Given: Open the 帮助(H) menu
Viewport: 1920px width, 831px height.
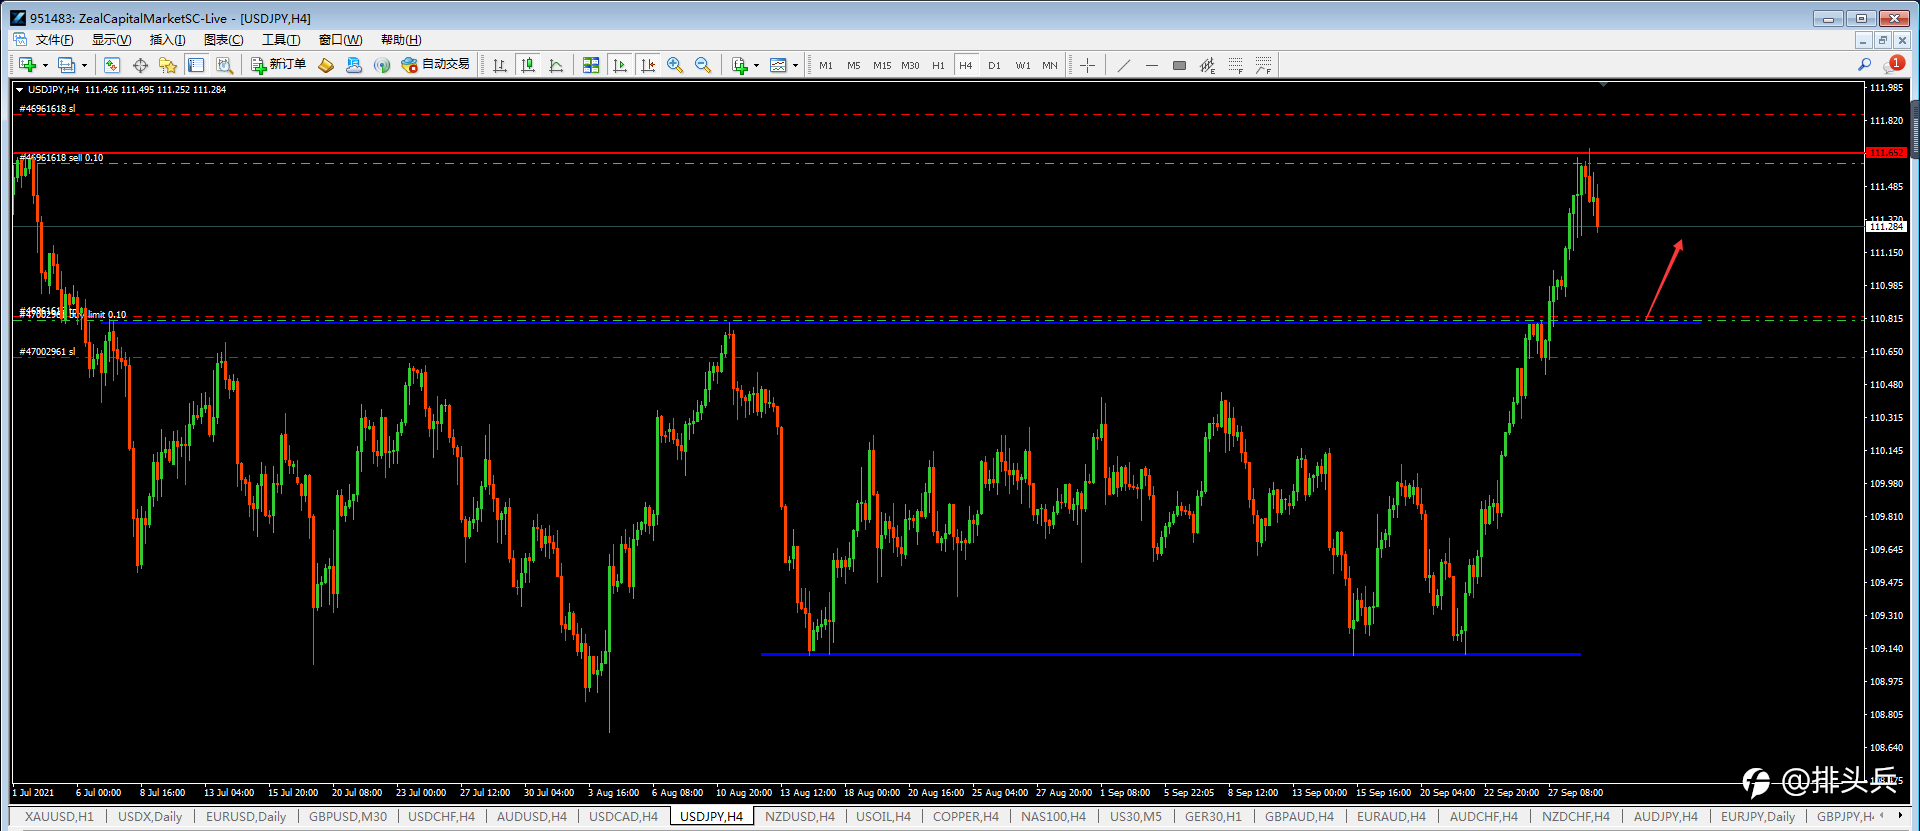Looking at the screenshot, I should coord(401,40).
